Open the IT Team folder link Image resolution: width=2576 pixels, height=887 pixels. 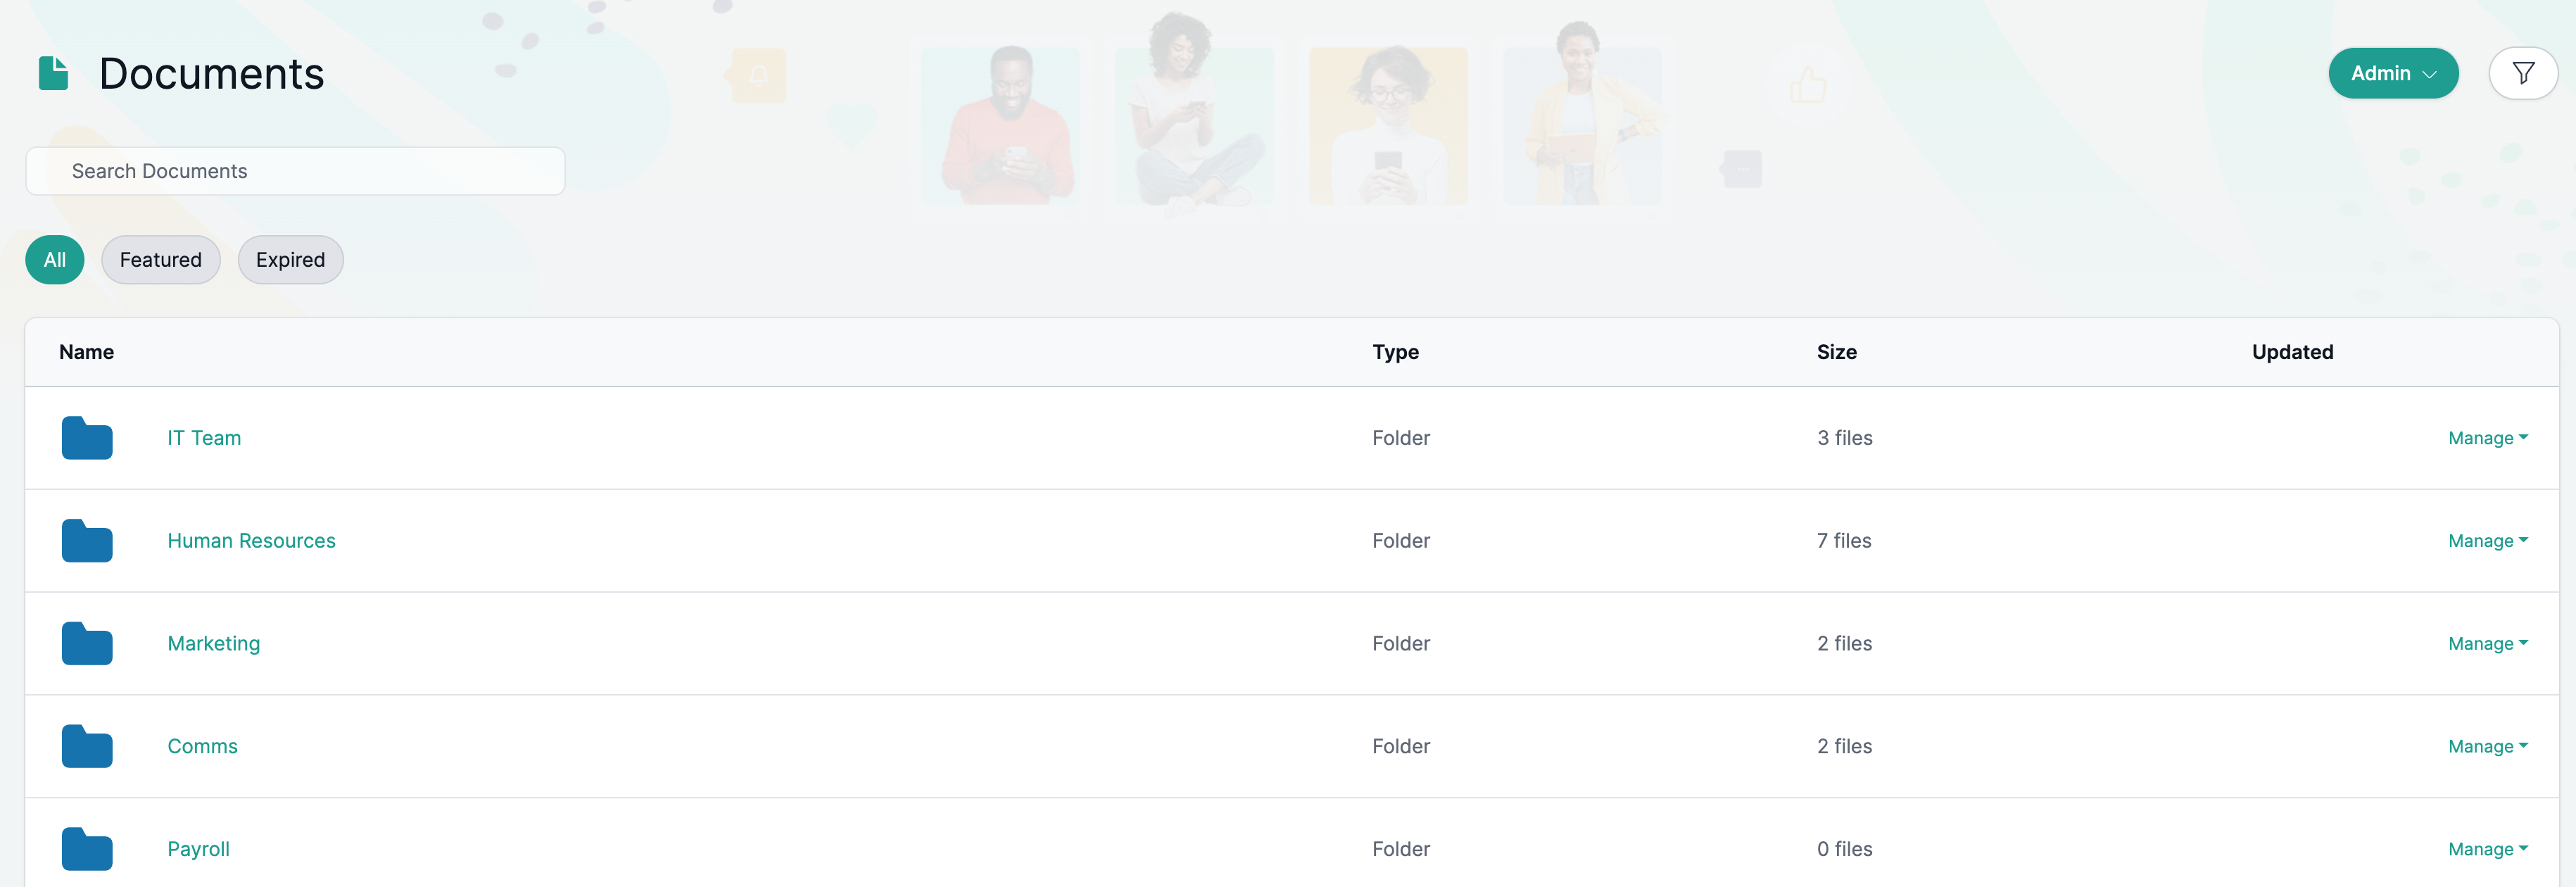point(204,438)
